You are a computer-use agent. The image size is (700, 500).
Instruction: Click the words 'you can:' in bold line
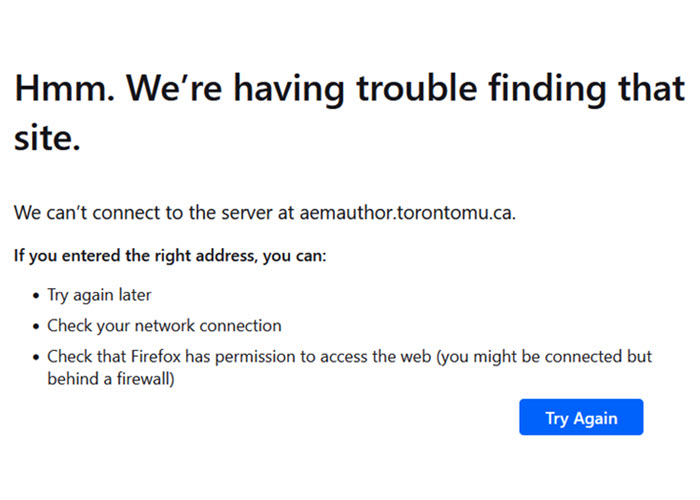[x=294, y=256]
